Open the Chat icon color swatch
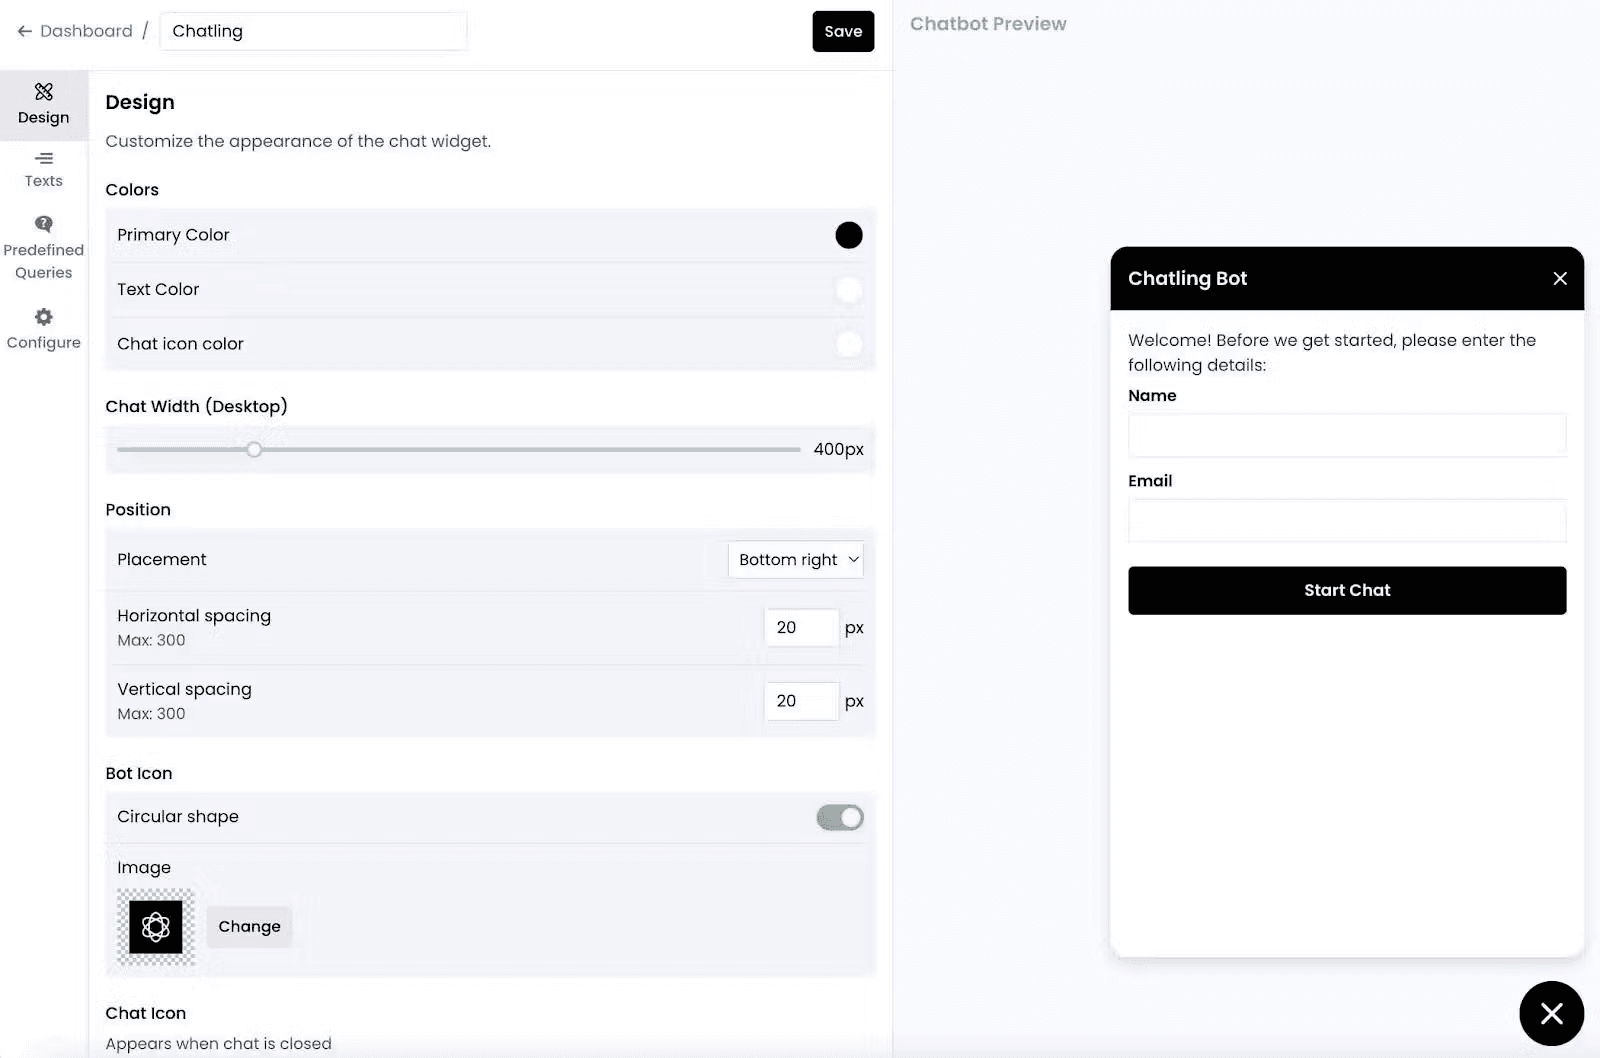 tap(849, 344)
